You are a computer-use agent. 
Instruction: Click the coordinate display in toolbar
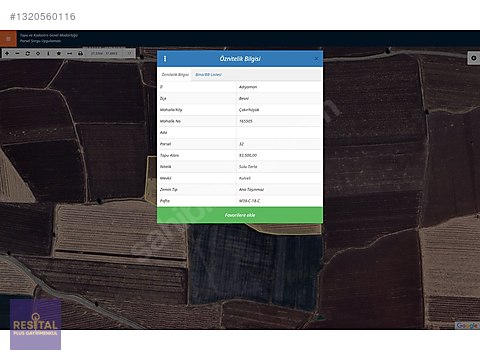104,53
